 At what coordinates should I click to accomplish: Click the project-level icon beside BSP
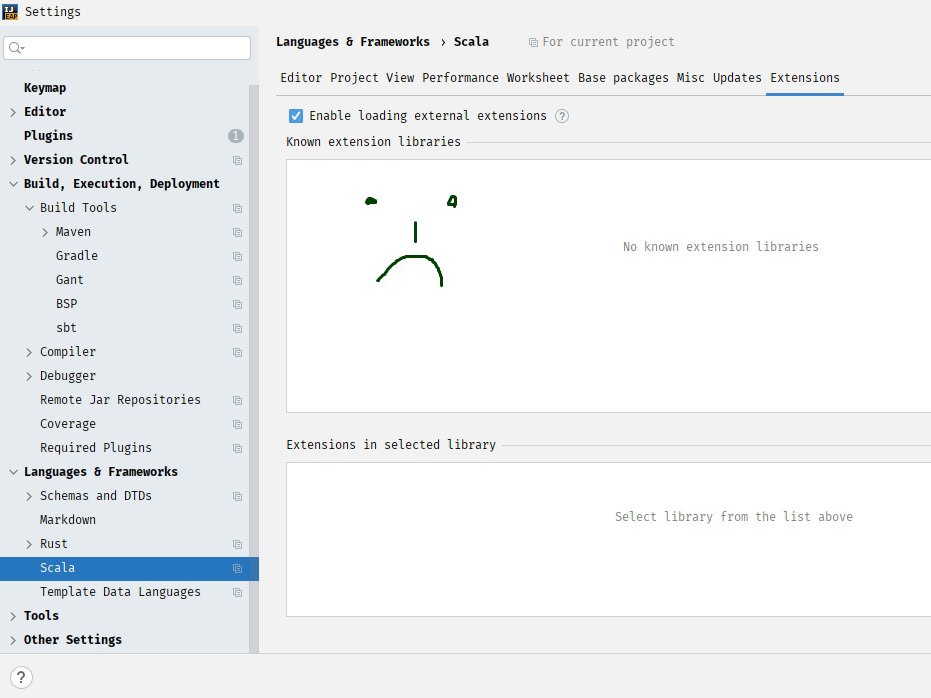click(x=238, y=304)
